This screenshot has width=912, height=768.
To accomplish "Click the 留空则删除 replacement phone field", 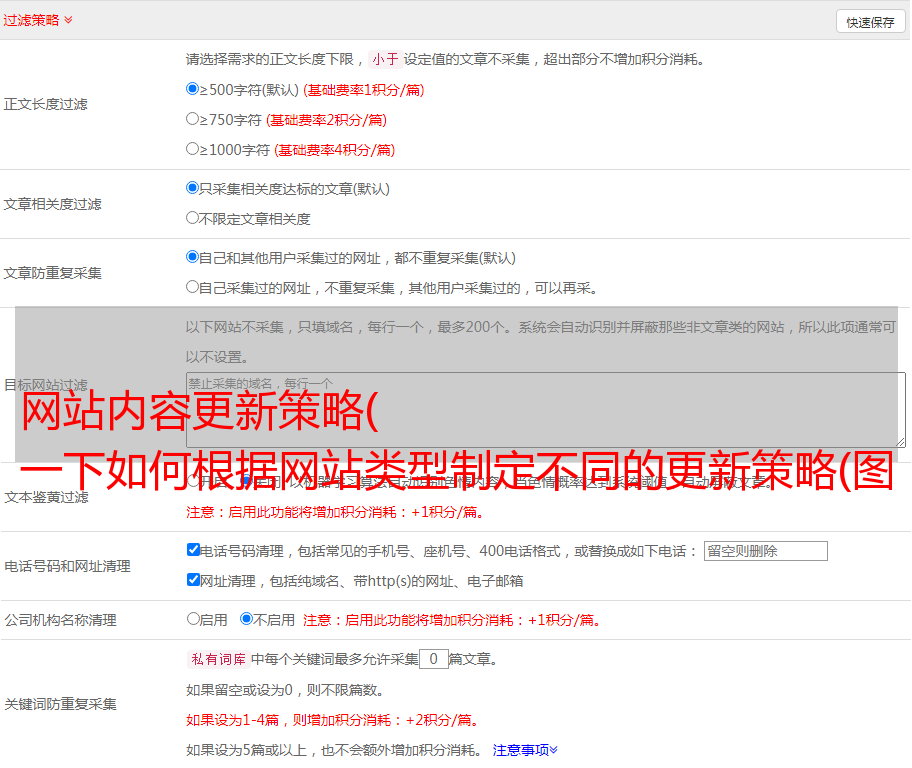I will (765, 551).
